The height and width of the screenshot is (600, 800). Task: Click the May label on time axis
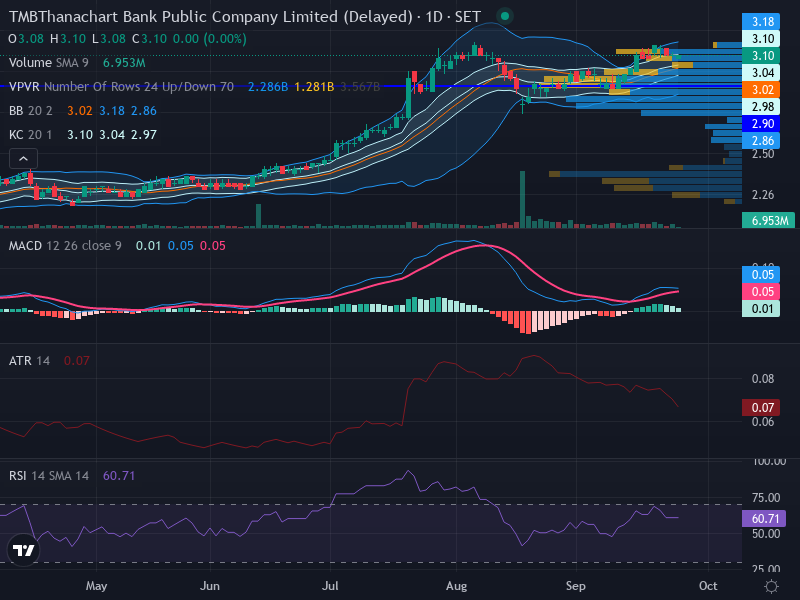click(x=96, y=586)
